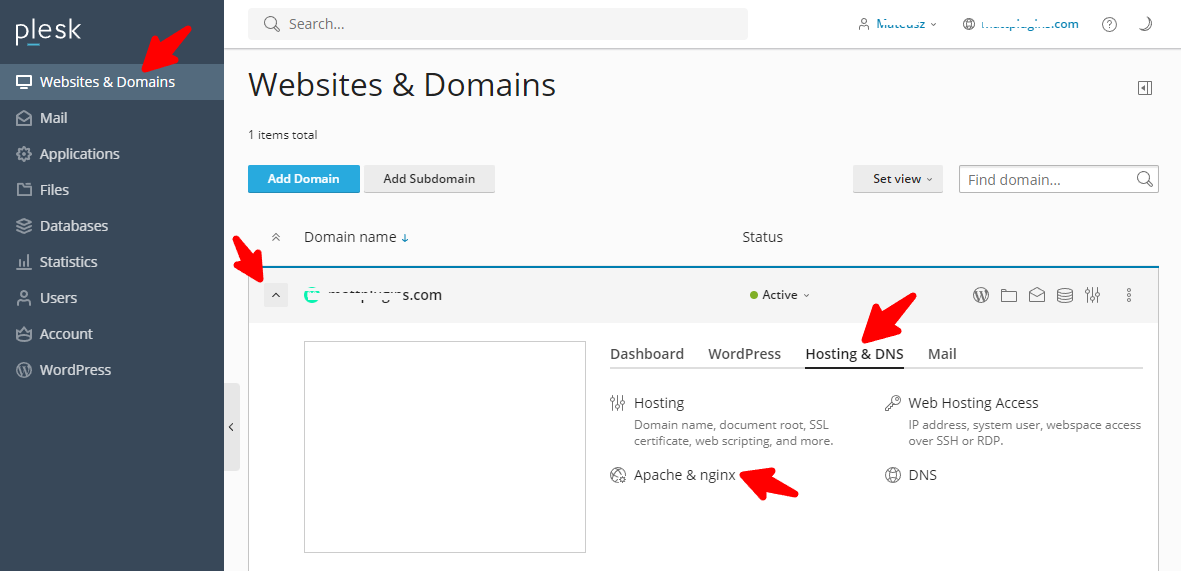Screen dimensions: 1181x571
Task: Click the Plesk logo
Action: coord(48,32)
